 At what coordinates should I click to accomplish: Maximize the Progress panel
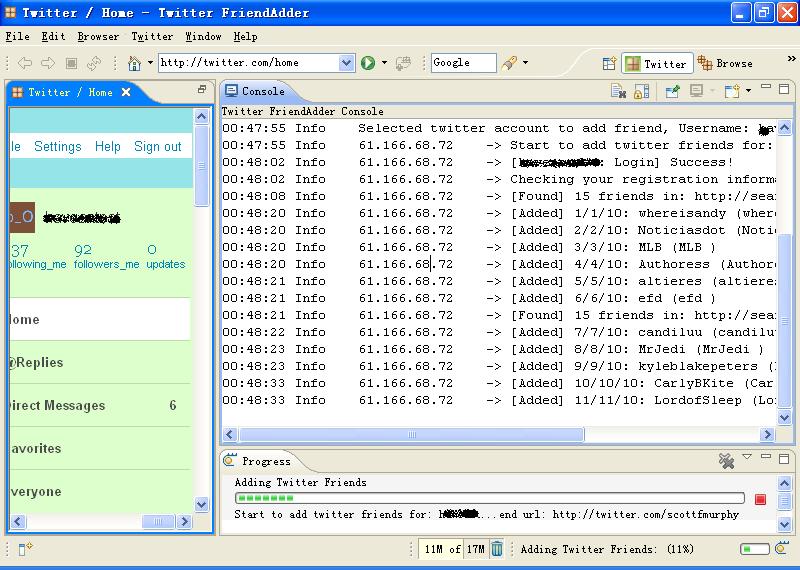pyautogui.click(x=784, y=458)
